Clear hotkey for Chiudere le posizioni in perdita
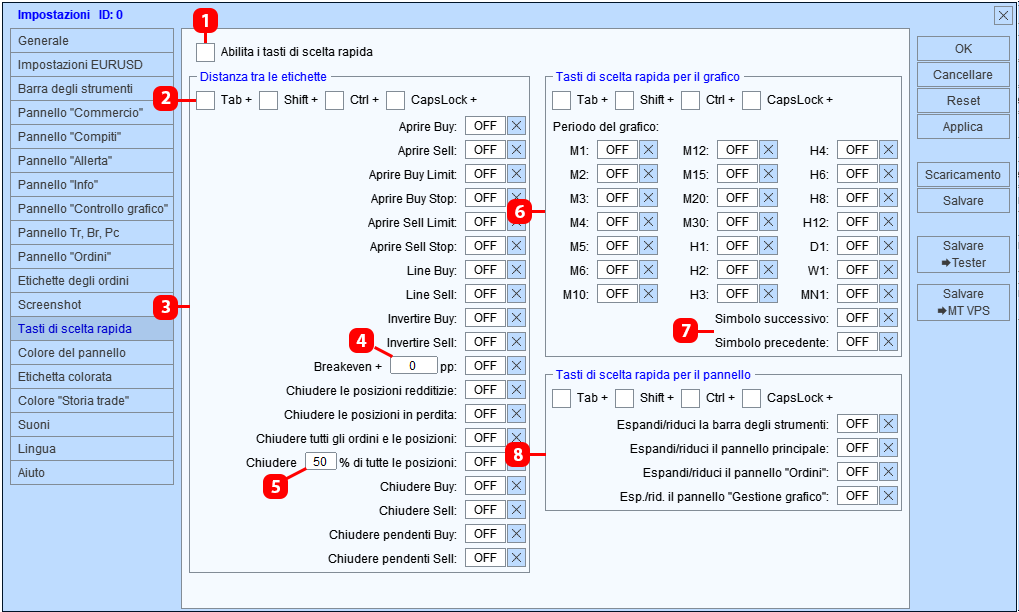 coord(517,414)
